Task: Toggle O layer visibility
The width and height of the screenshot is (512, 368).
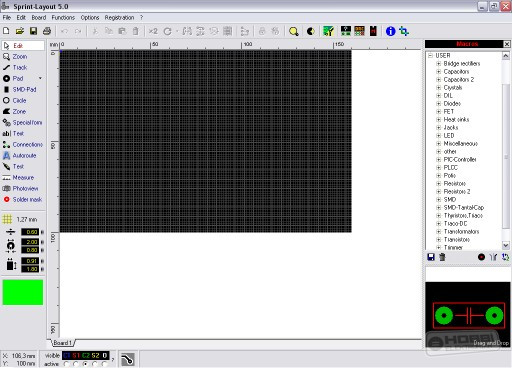Action: point(105,356)
